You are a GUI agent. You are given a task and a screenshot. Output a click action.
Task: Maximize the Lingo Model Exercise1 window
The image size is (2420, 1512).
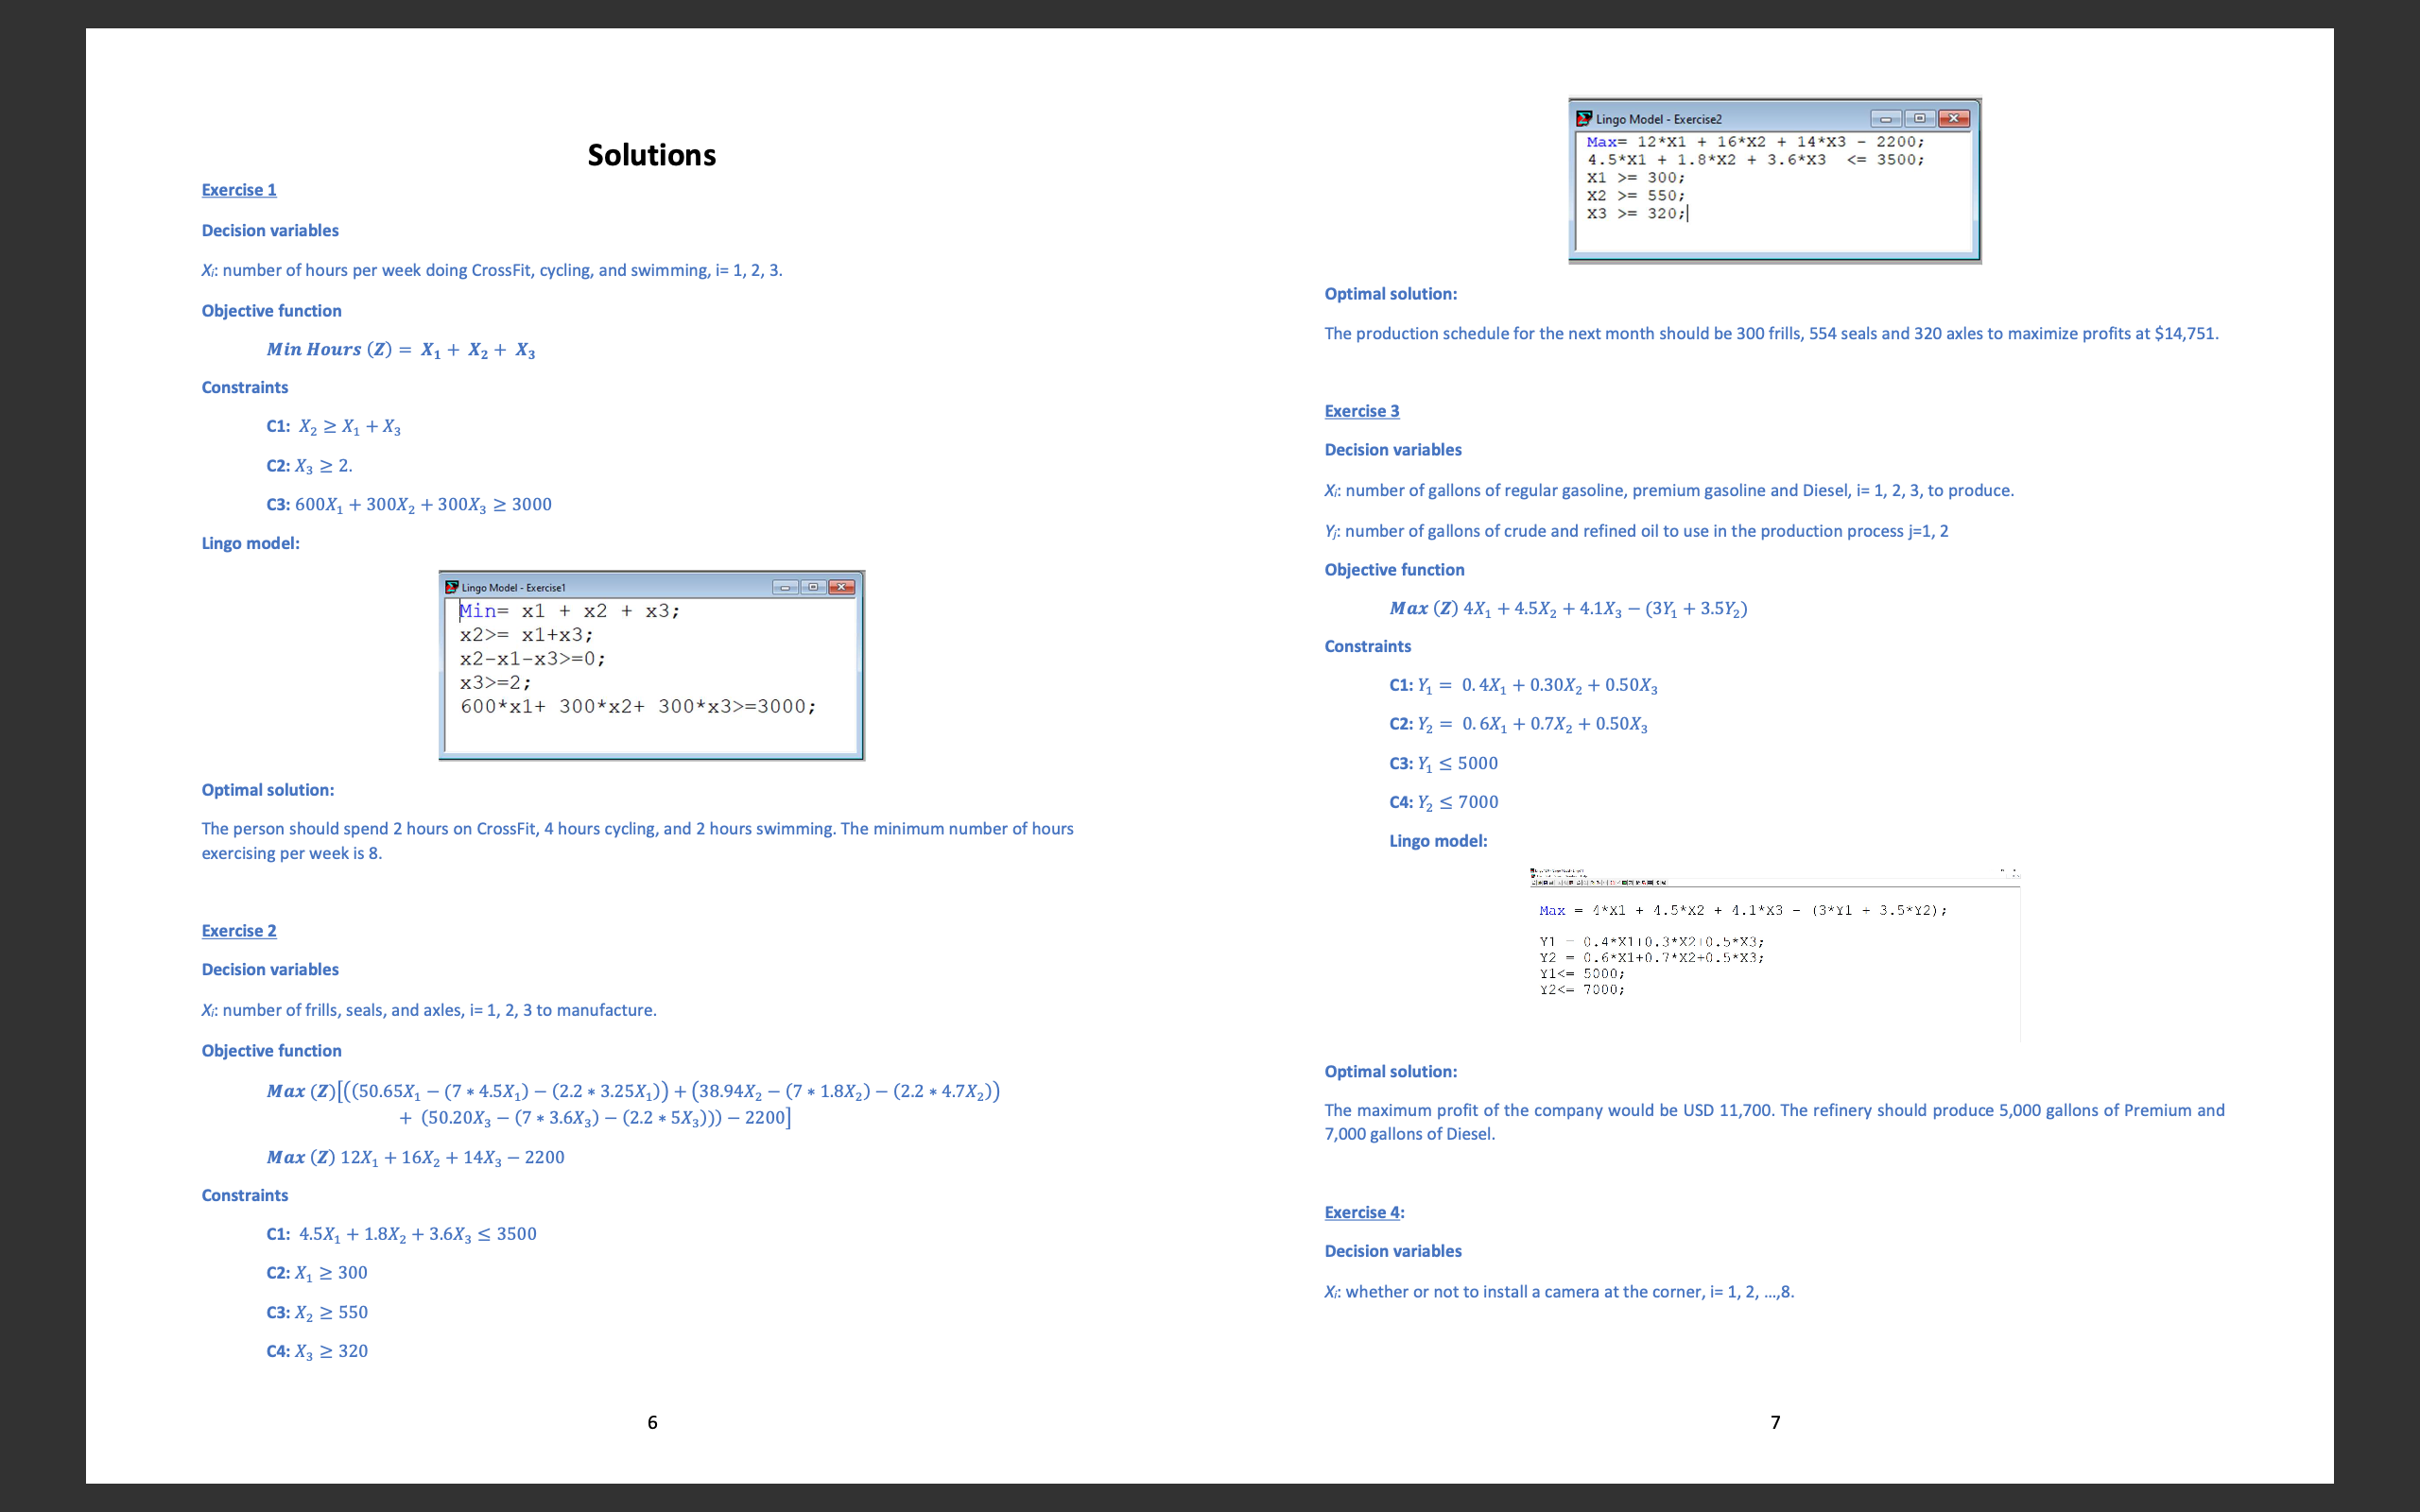[813, 587]
